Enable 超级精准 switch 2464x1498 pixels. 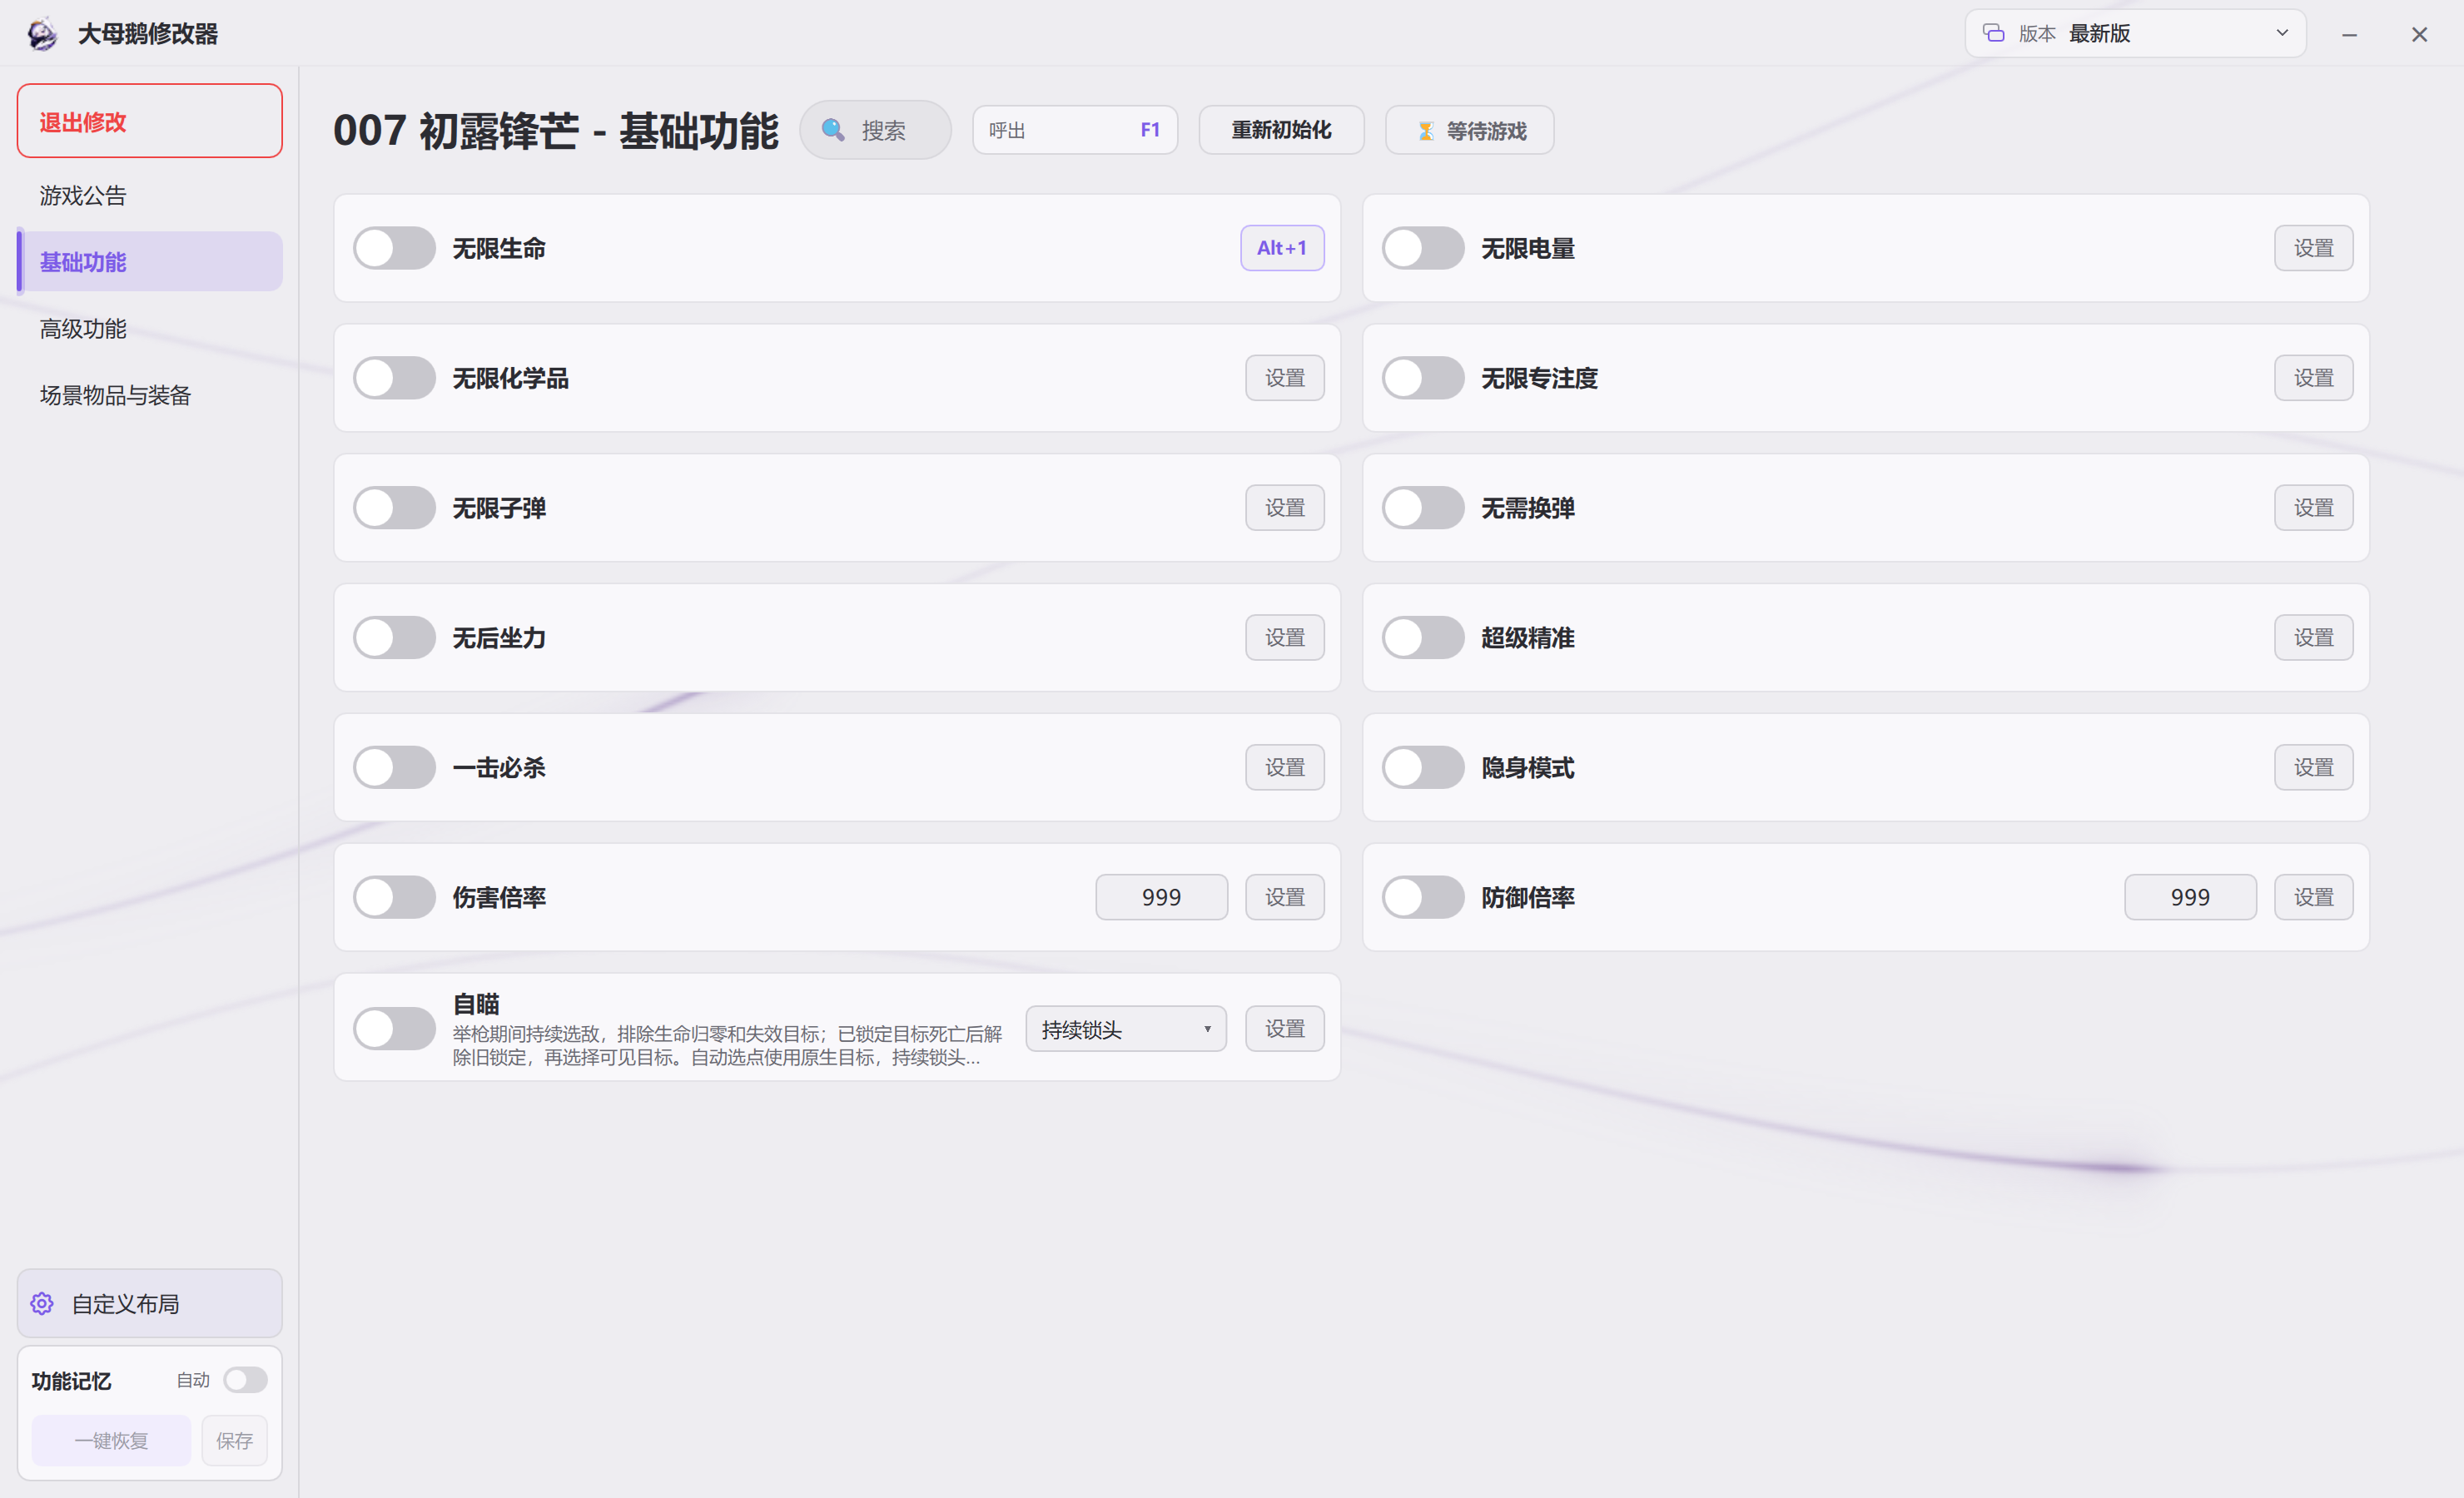[x=1423, y=637]
